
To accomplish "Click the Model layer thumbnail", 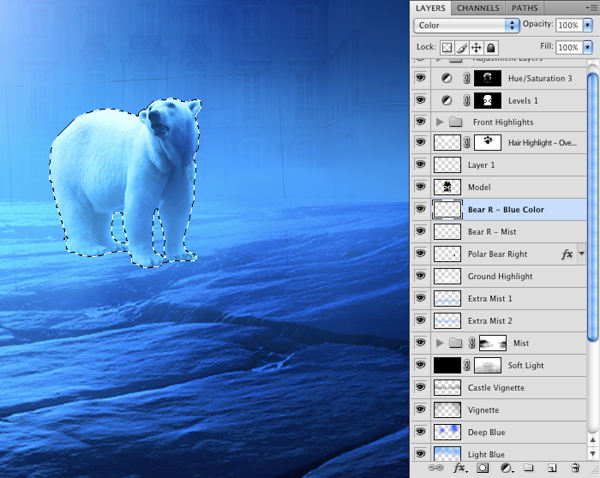I will pos(447,187).
